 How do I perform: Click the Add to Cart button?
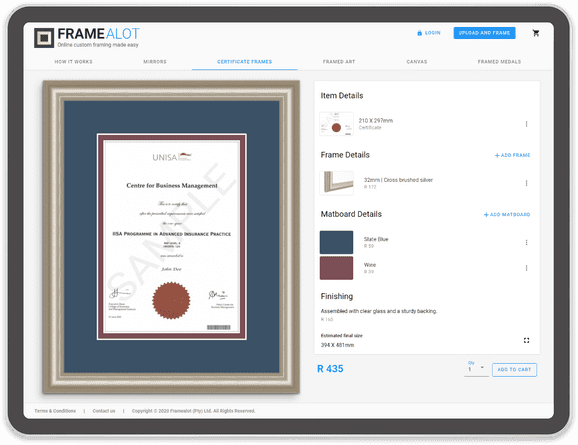click(x=514, y=369)
